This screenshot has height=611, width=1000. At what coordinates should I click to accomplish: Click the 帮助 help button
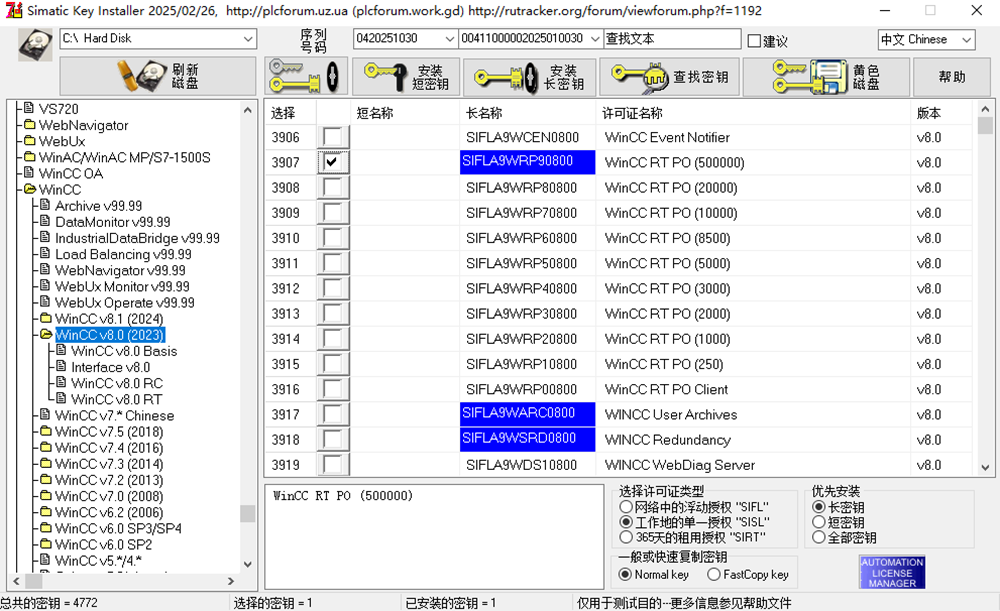click(952, 77)
